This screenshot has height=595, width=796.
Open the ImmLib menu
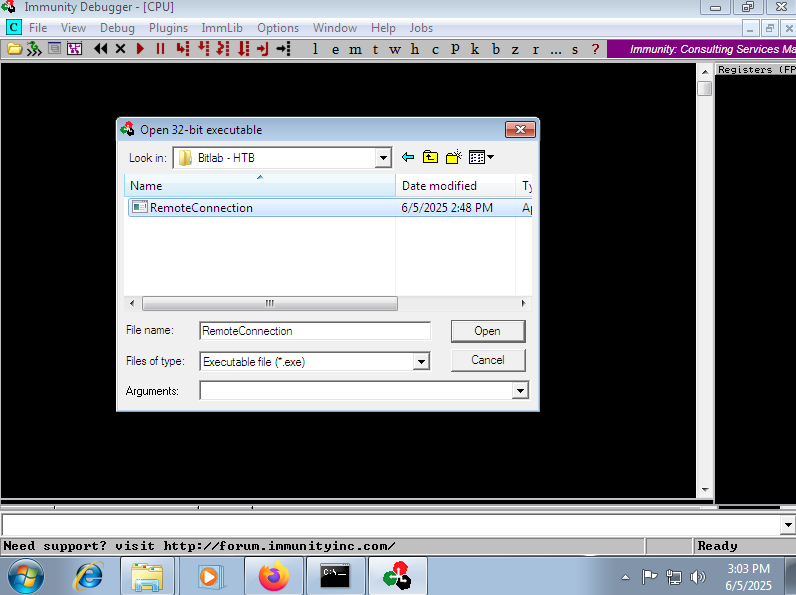(x=222, y=28)
